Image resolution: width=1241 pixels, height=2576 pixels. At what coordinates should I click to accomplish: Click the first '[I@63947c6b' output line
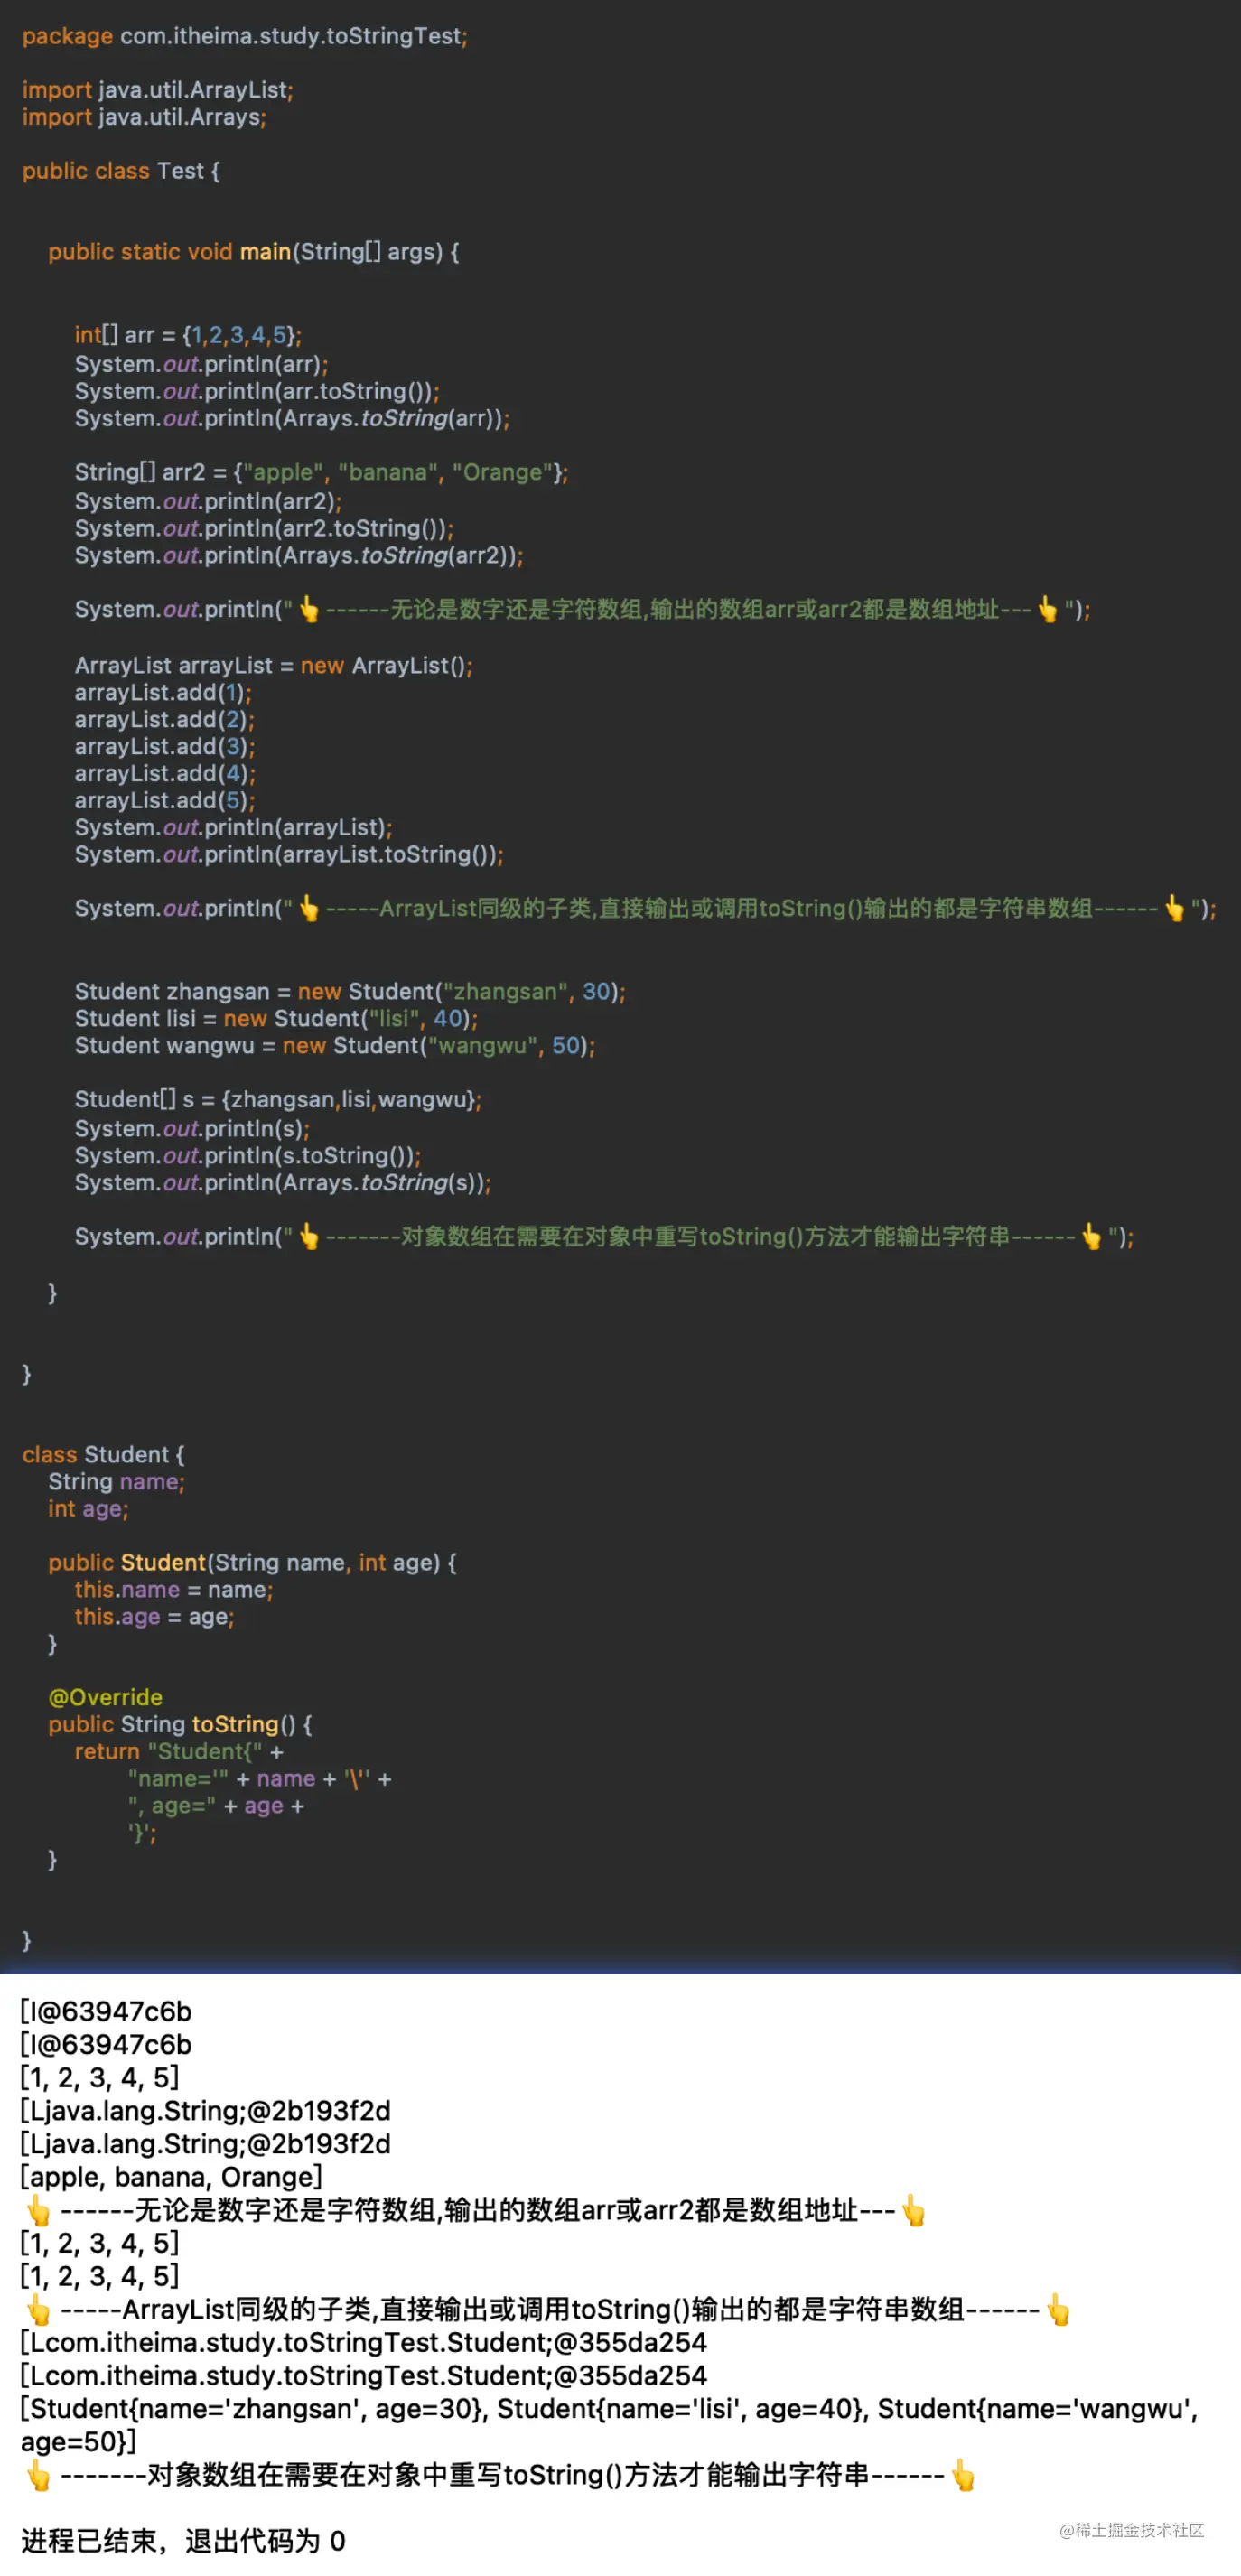coord(106,2011)
